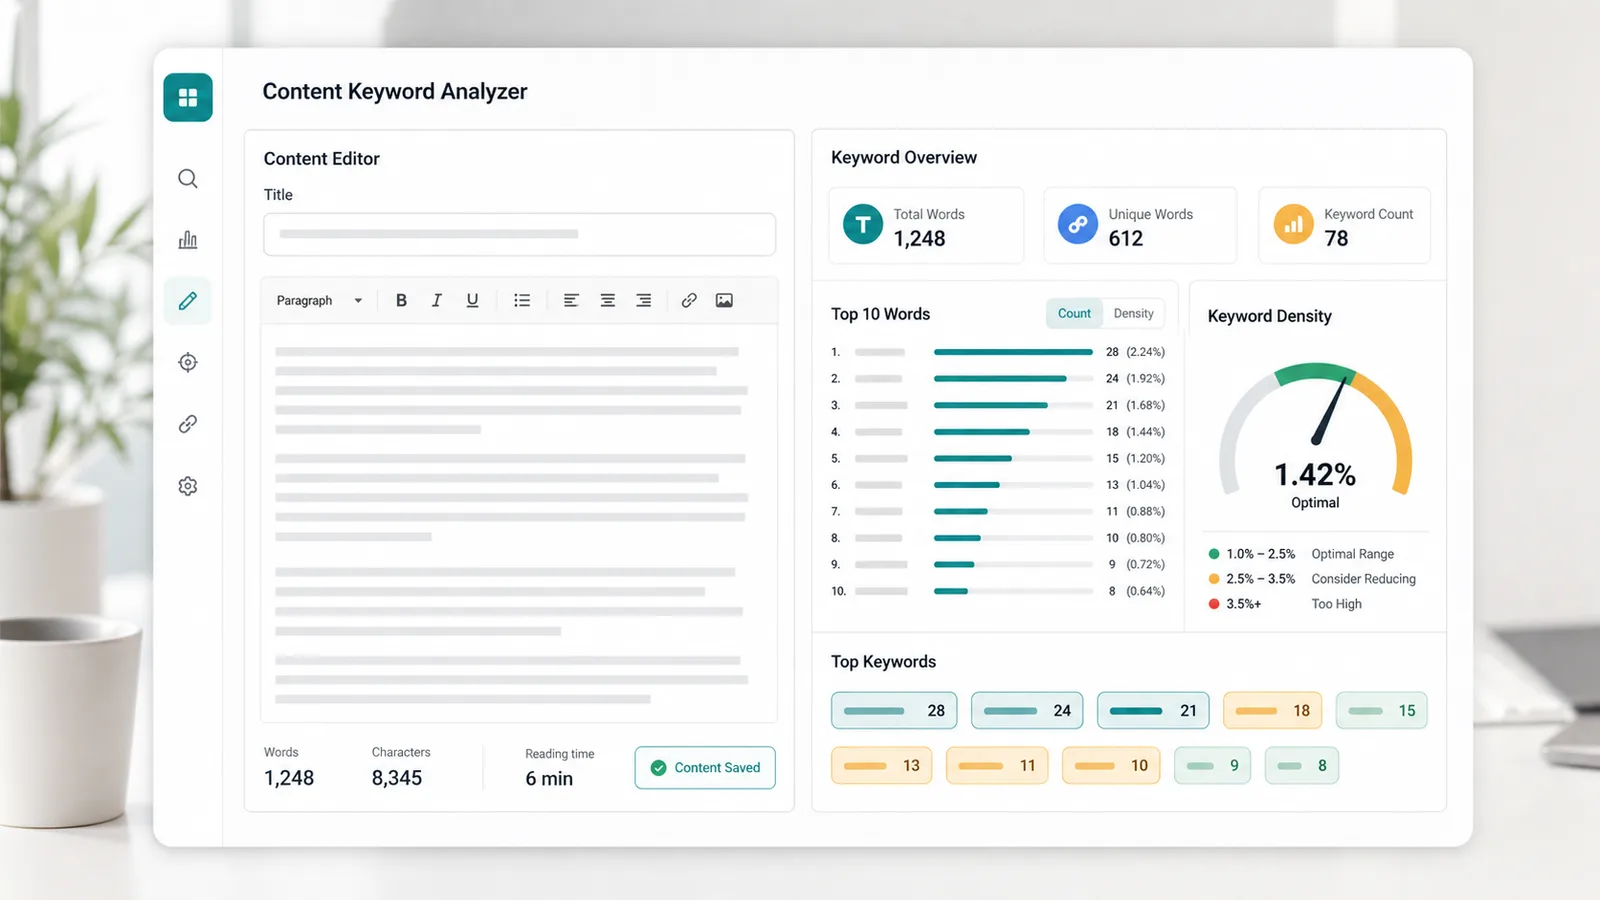This screenshot has height=900, width=1600.
Task: Select the green keyword chip showing 8
Action: (1302, 766)
